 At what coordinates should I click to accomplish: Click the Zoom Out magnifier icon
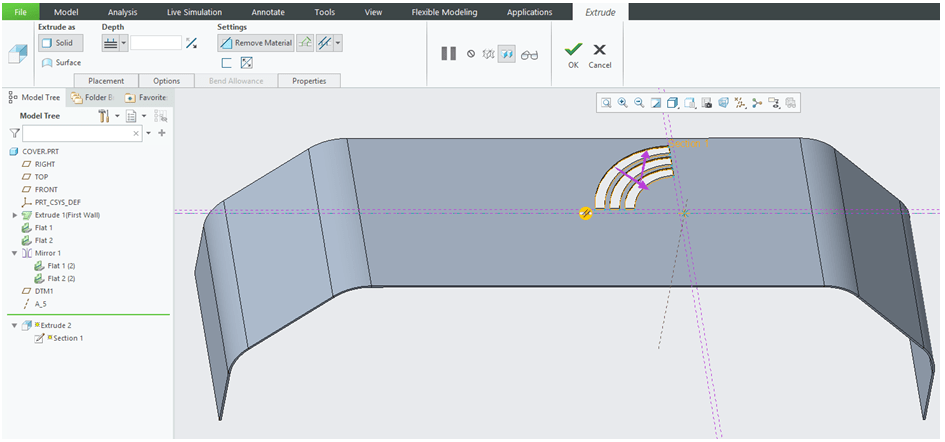[x=639, y=102]
